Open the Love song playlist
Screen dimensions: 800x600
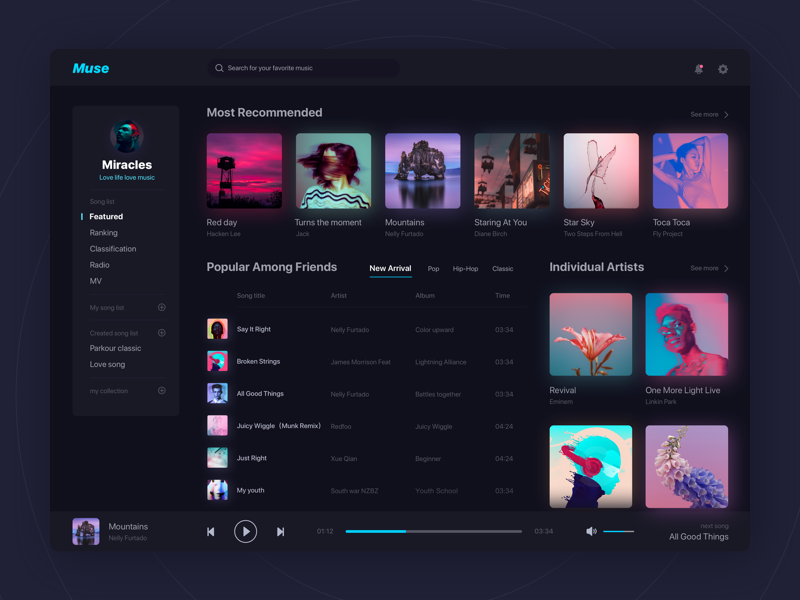[x=107, y=364]
